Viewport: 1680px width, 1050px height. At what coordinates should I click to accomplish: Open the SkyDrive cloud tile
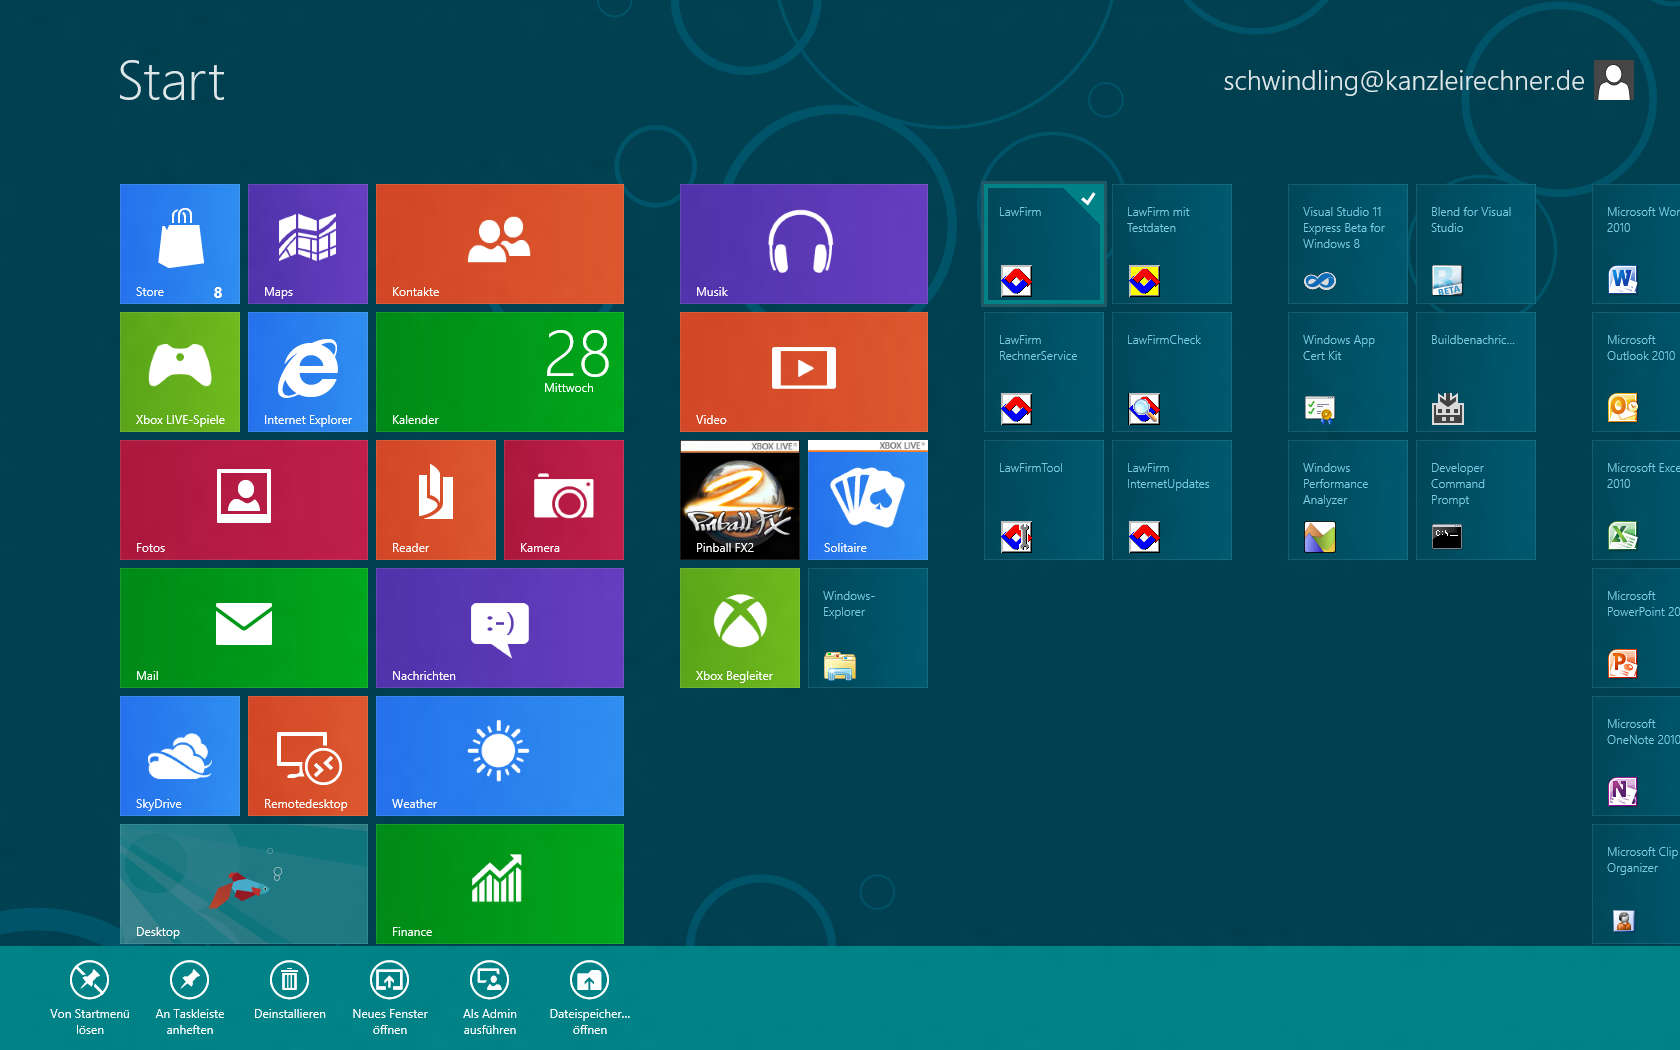[180, 755]
